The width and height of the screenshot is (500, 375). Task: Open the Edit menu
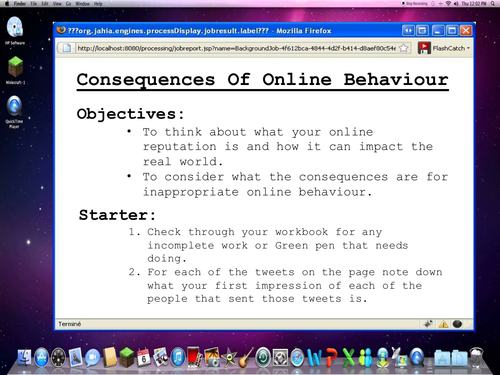[x=45, y=4]
